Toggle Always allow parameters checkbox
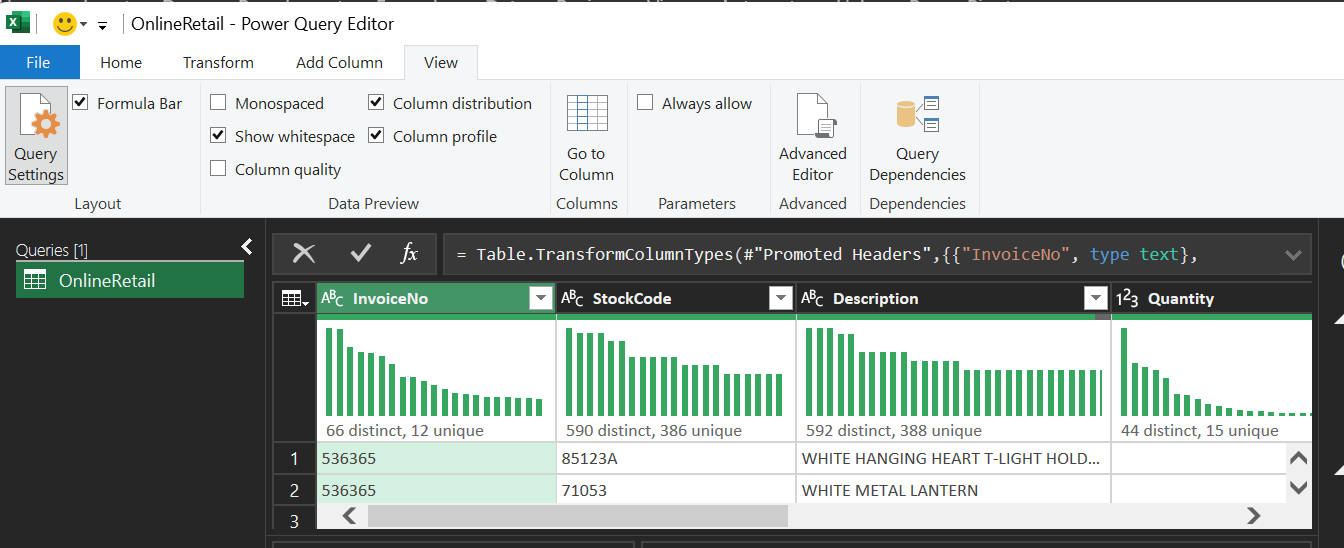 coord(645,103)
